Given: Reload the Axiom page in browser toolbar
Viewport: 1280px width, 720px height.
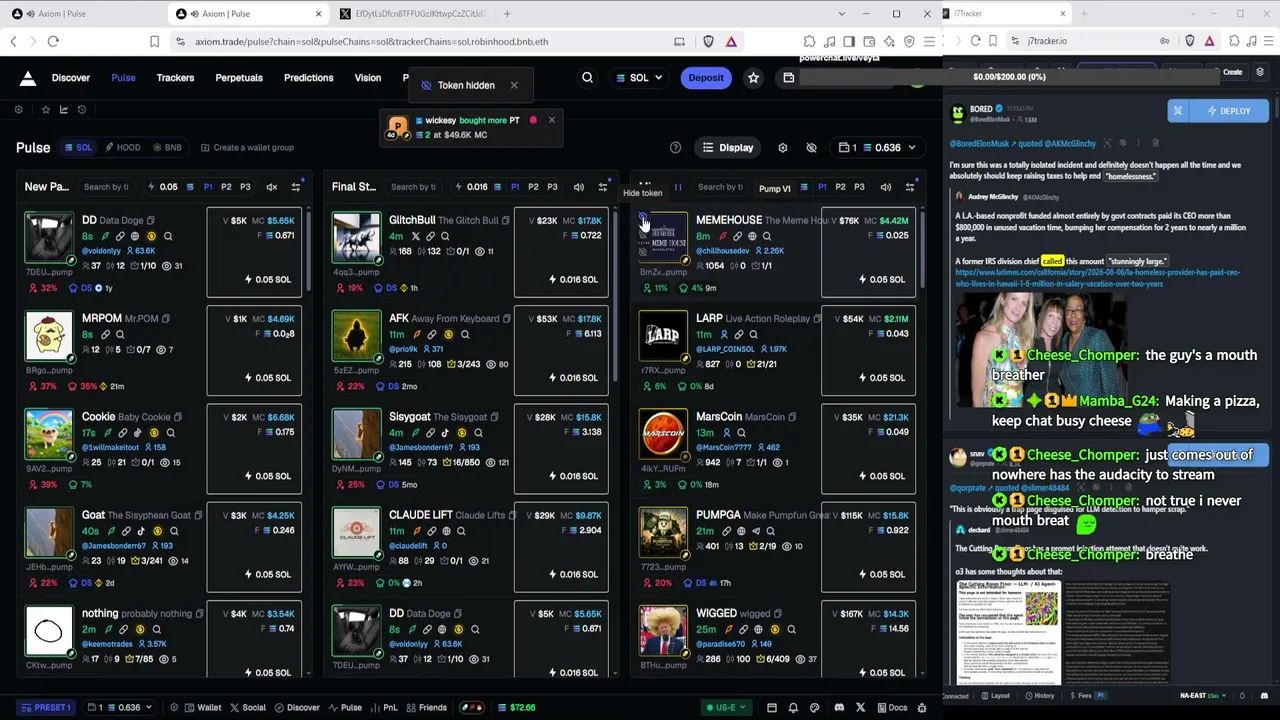Looking at the screenshot, I should pyautogui.click(x=53, y=42).
